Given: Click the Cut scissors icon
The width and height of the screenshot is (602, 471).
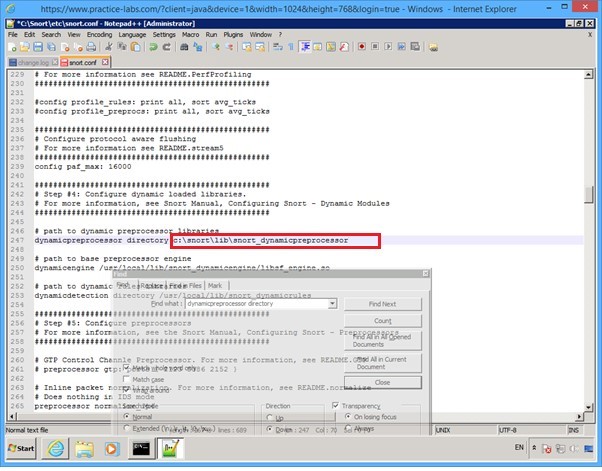Looking at the screenshot, I should click(109, 47).
